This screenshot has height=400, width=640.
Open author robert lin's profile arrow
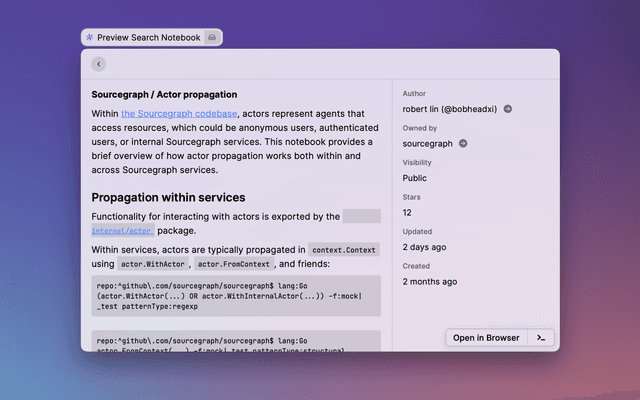point(508,108)
